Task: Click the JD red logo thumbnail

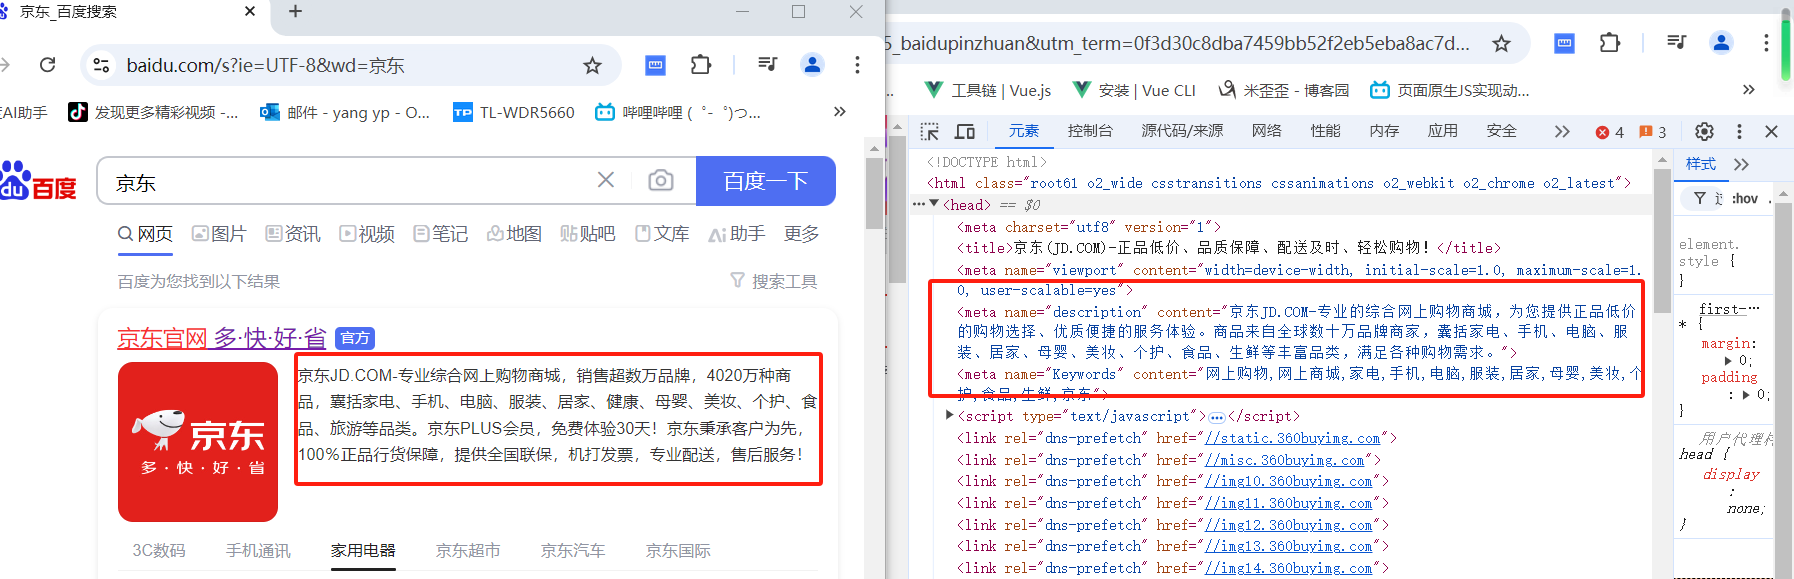Action: pos(198,442)
